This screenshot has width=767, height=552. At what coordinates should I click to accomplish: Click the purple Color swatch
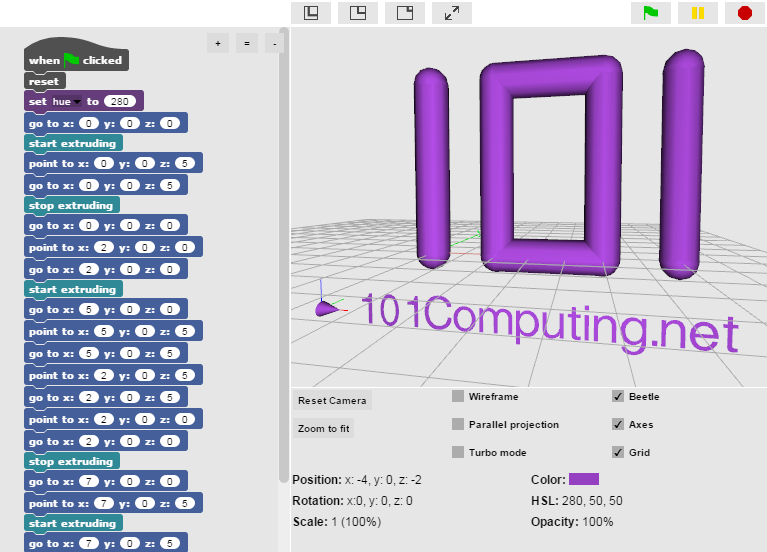[x=584, y=479]
